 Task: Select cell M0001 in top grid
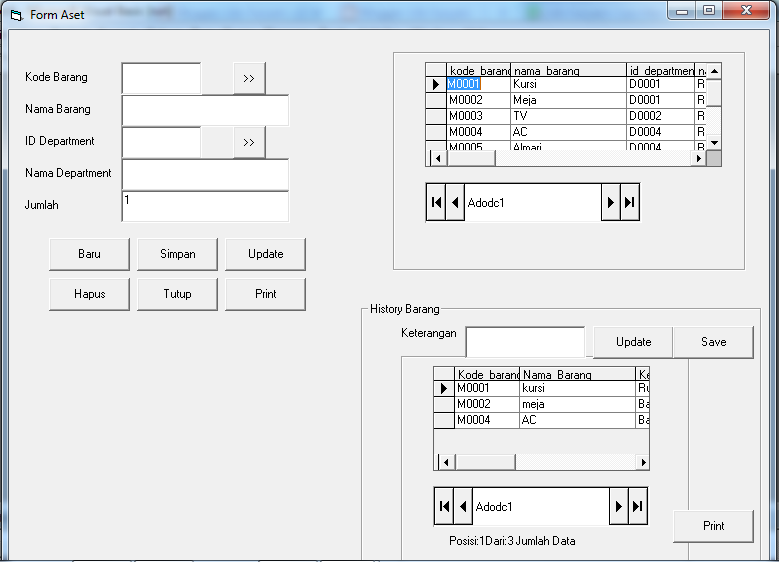pos(478,84)
